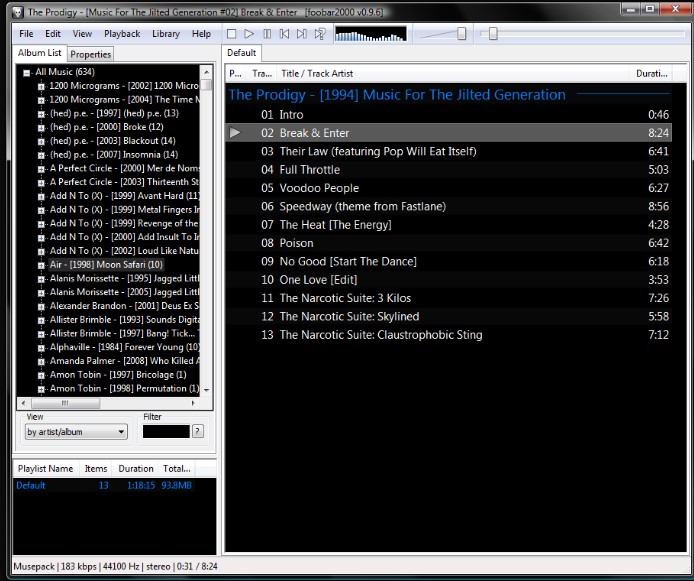Select track 06 Speedway
This screenshot has width=694, height=581.
pos(448,206)
